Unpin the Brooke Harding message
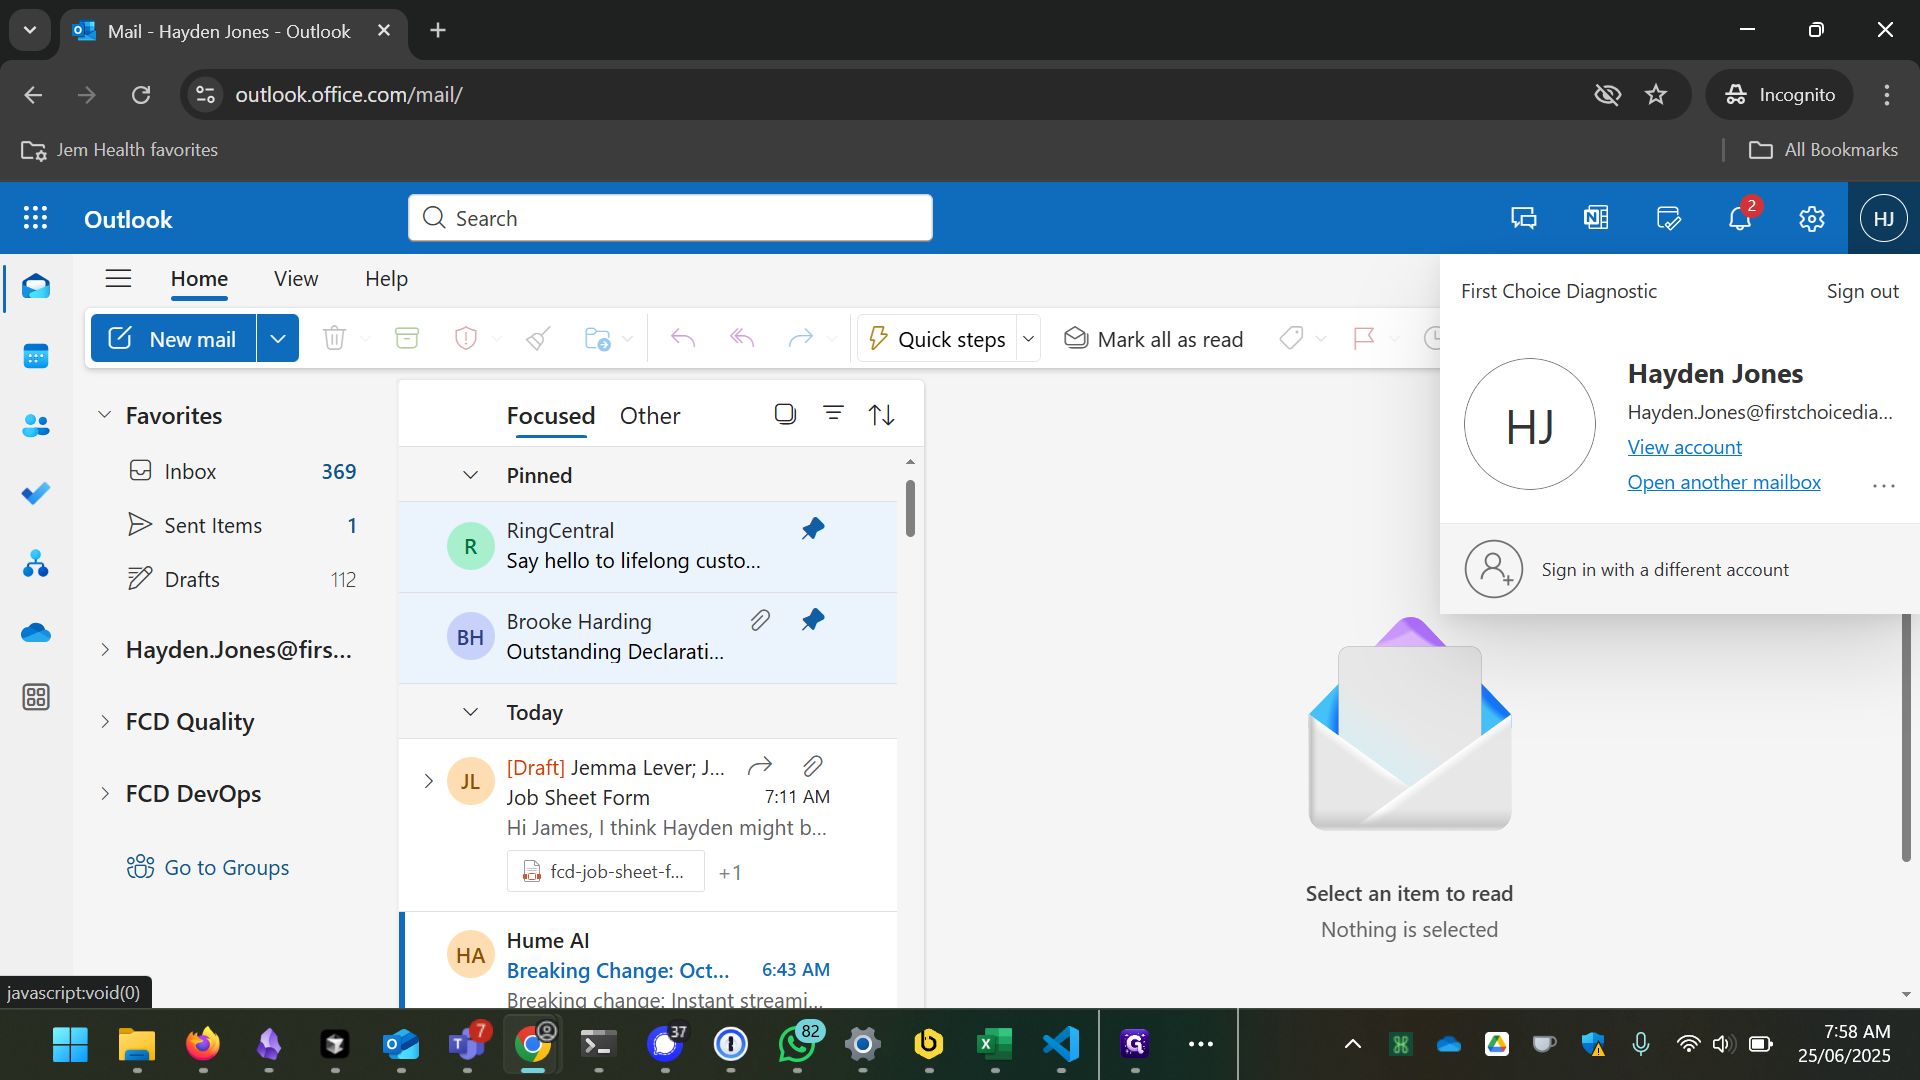Viewport: 1920px width, 1080px height. pyautogui.click(x=813, y=620)
